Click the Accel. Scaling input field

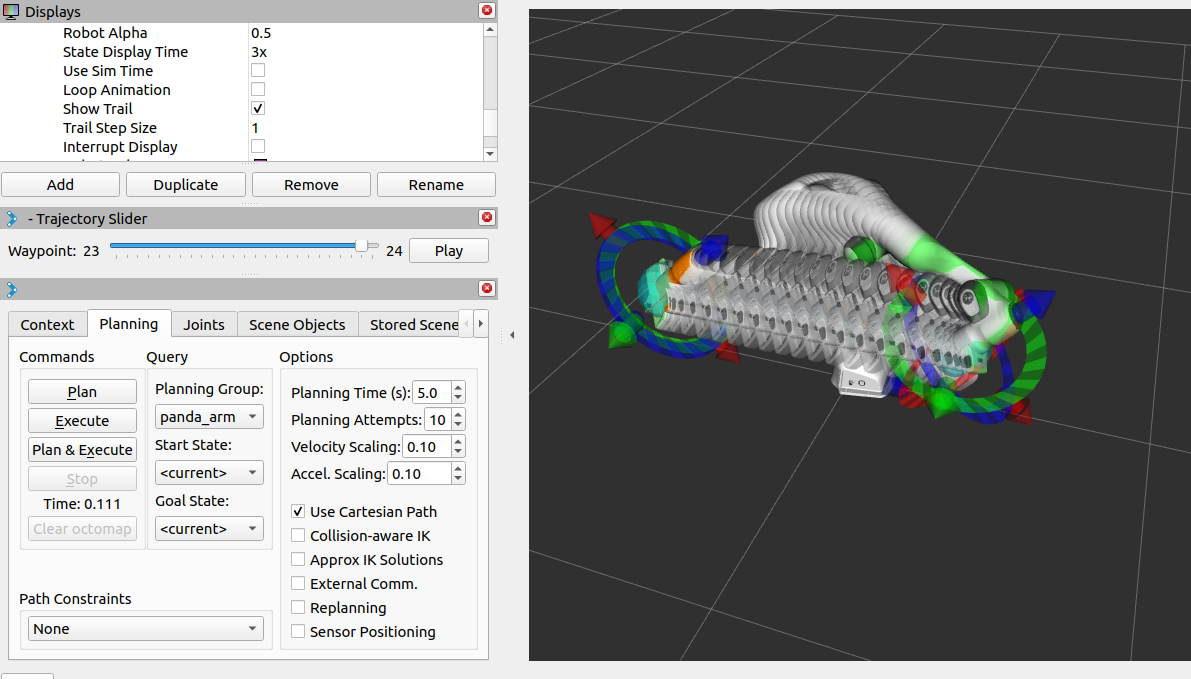coord(419,474)
